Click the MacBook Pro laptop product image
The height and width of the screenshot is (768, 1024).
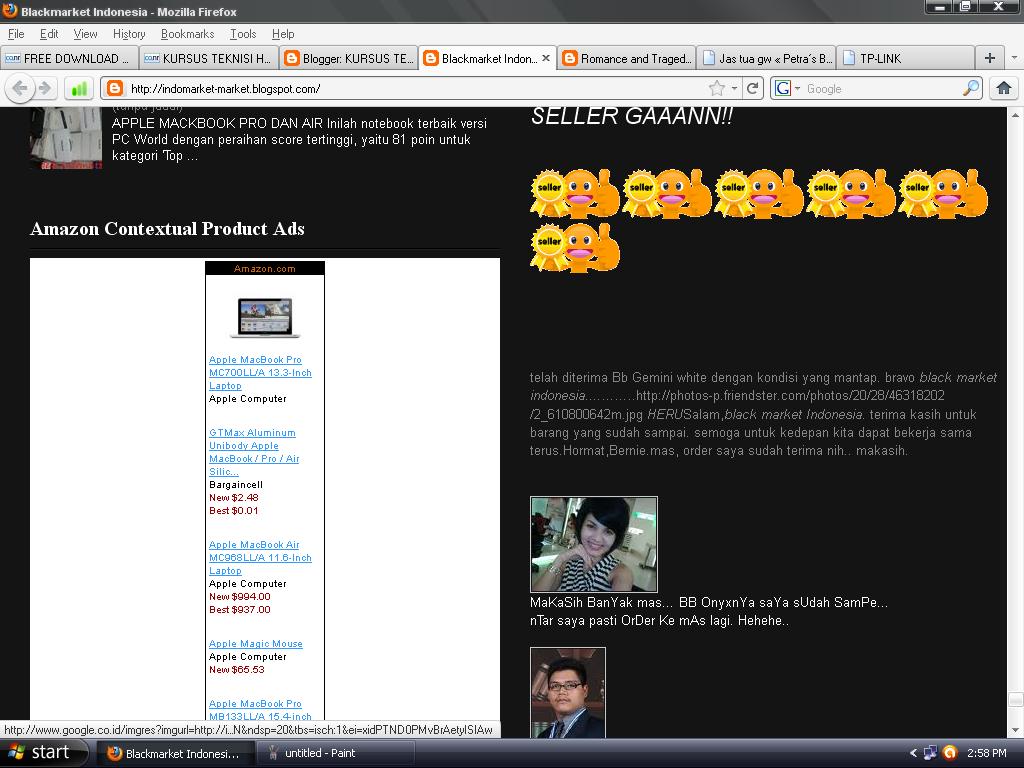[264, 317]
